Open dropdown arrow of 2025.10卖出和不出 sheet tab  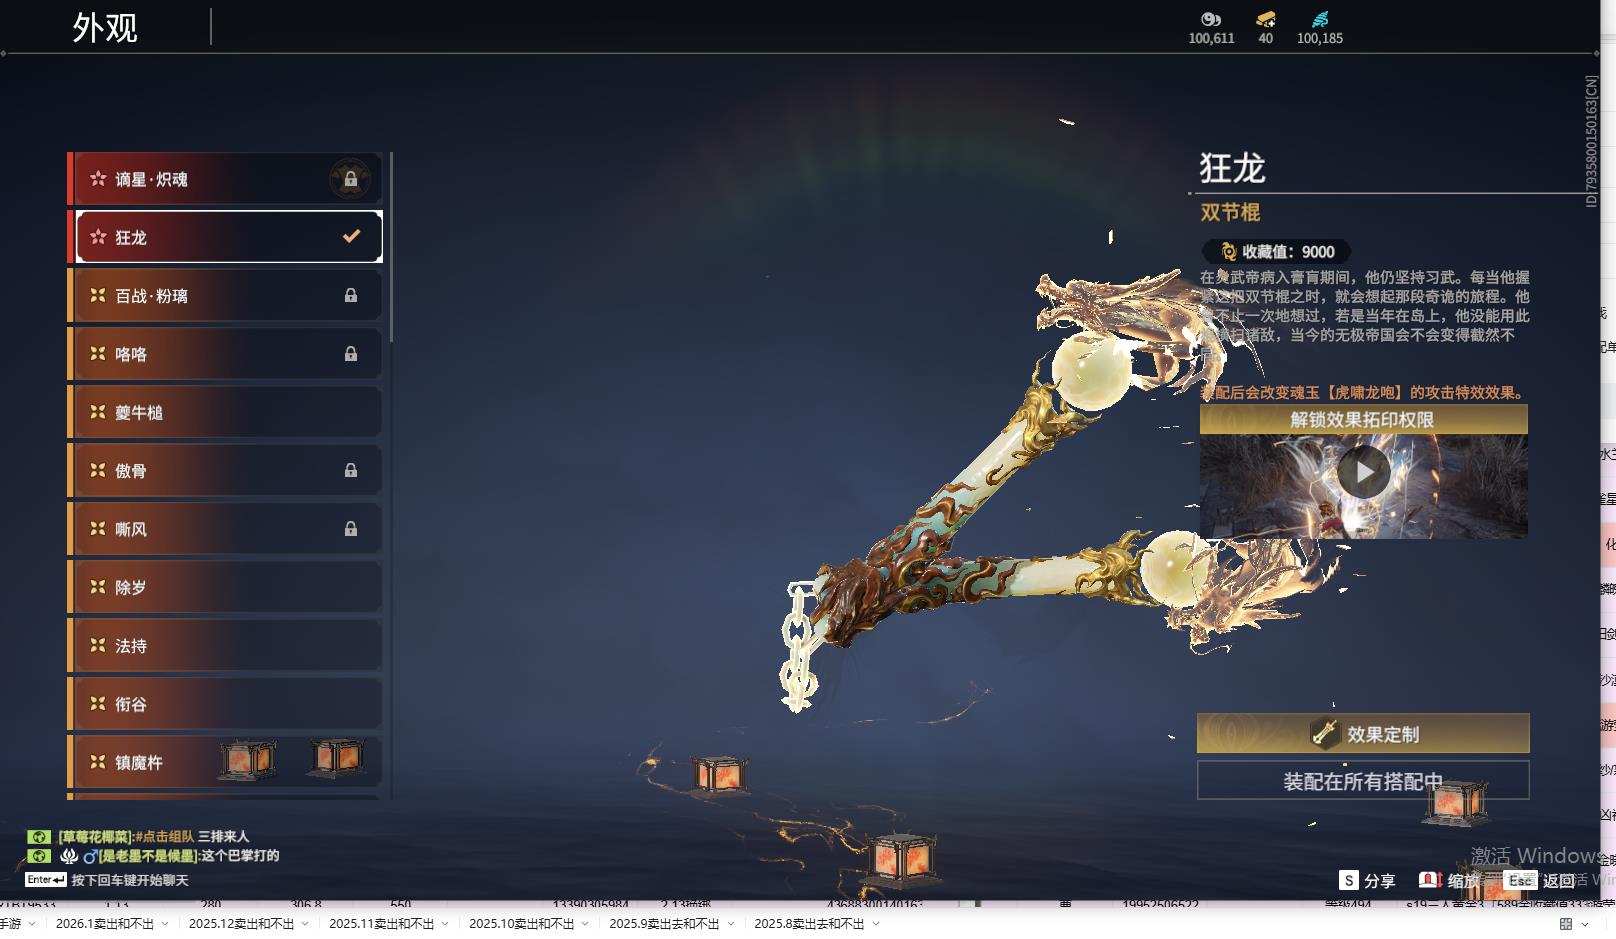(x=584, y=924)
